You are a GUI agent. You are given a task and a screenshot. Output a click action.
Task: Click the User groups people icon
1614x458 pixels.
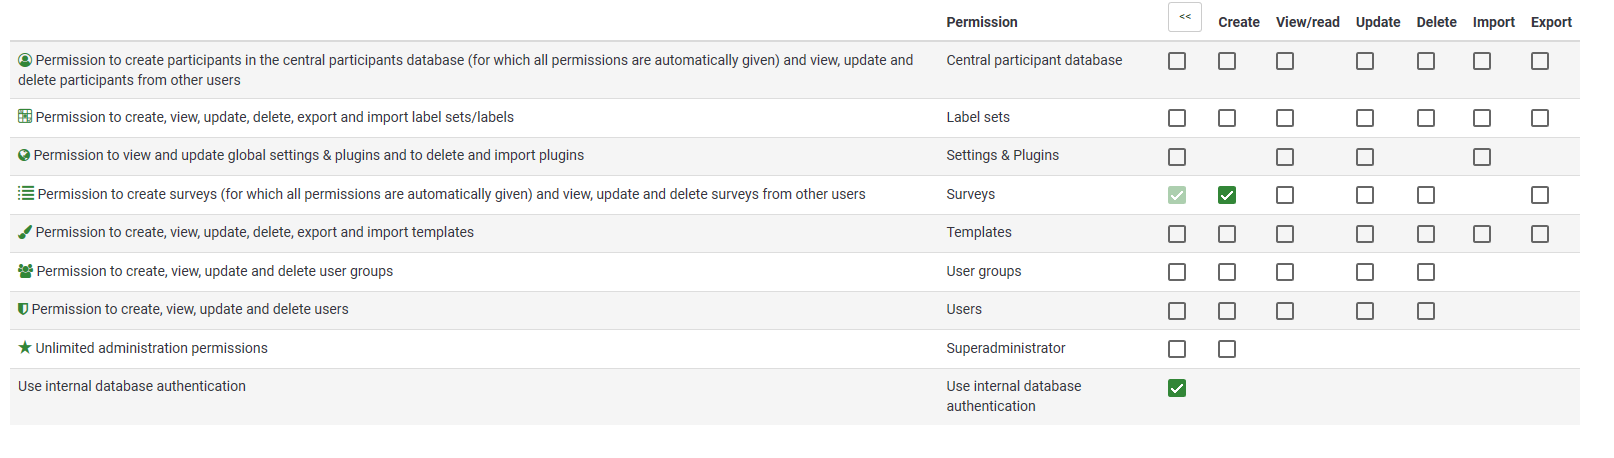[x=26, y=271]
